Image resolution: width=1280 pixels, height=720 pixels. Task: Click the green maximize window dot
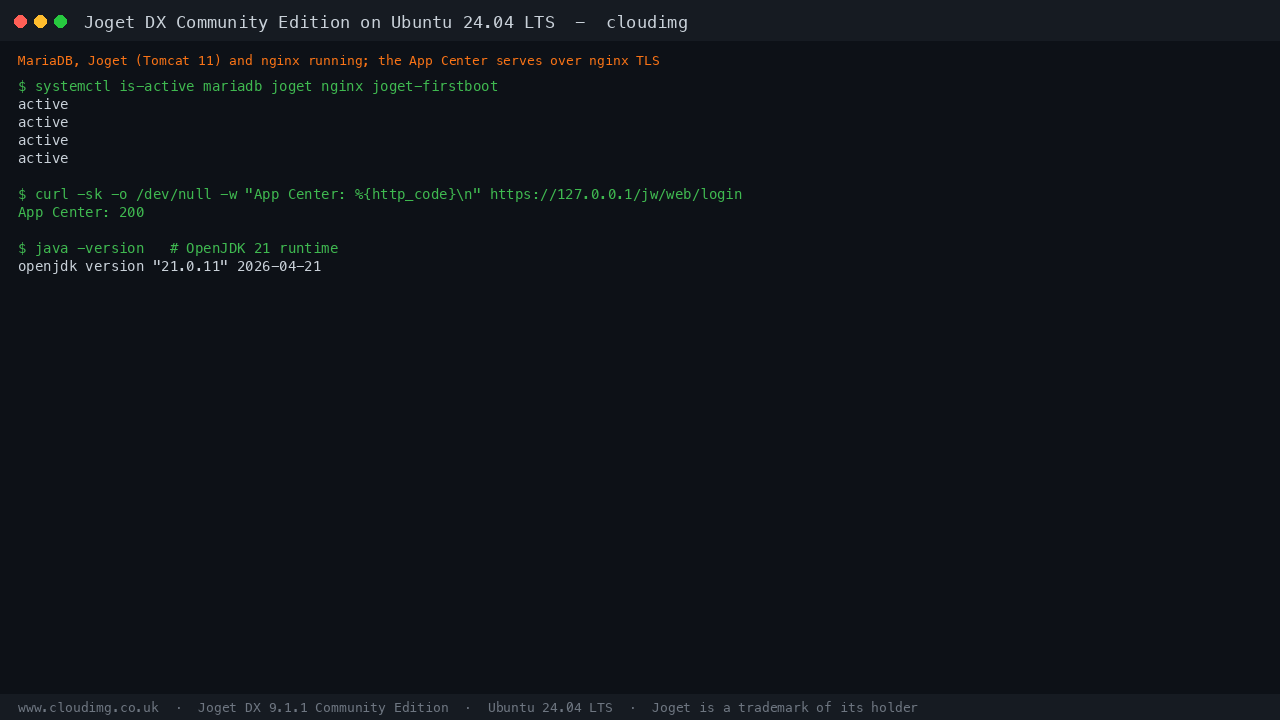tap(60, 21)
